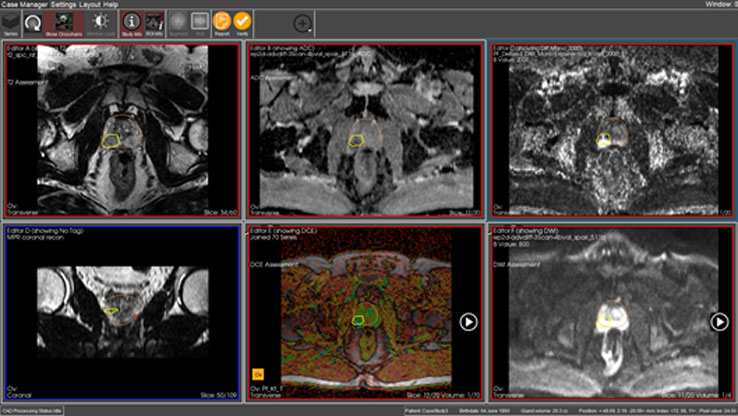Viewport: 738px width, 416px height.
Task: Click the DWI Assessment label
Action: [517, 264]
